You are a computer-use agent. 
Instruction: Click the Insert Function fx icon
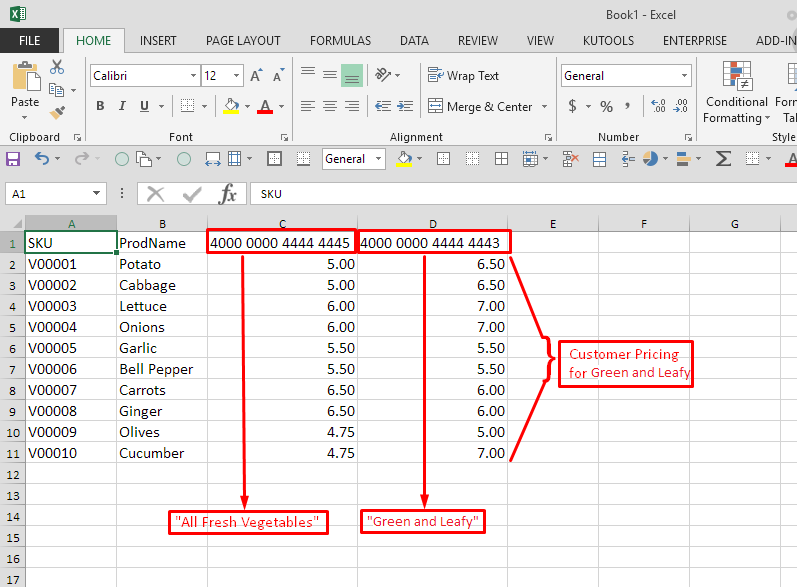pos(228,194)
